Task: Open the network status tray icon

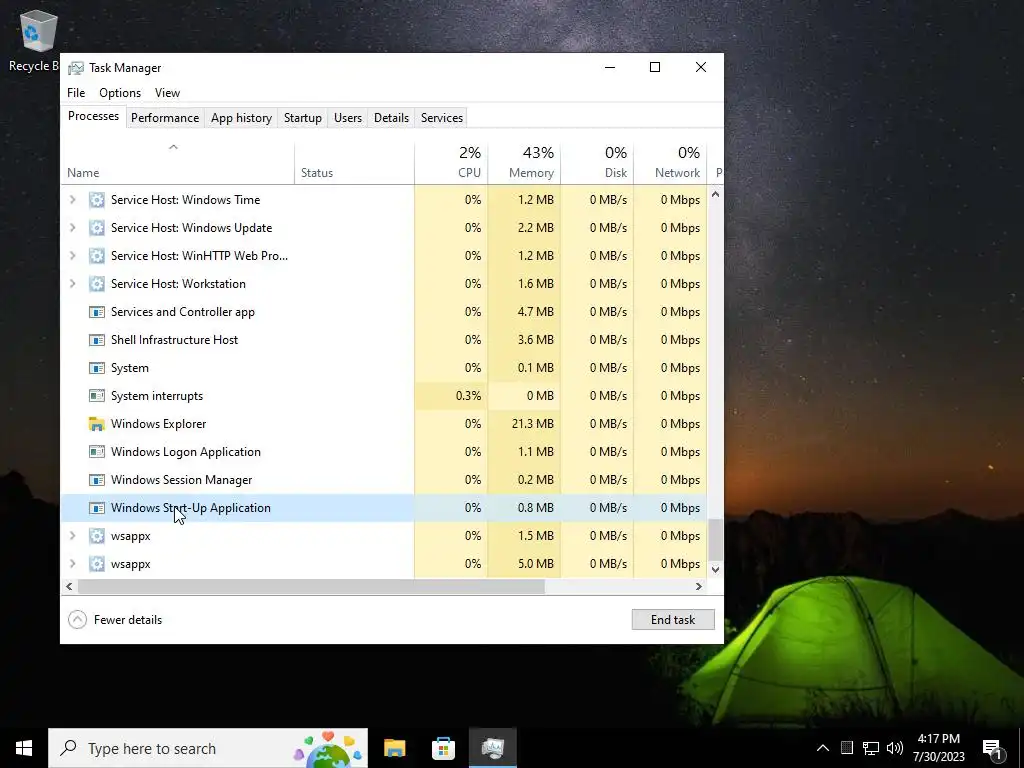Action: tap(871, 748)
